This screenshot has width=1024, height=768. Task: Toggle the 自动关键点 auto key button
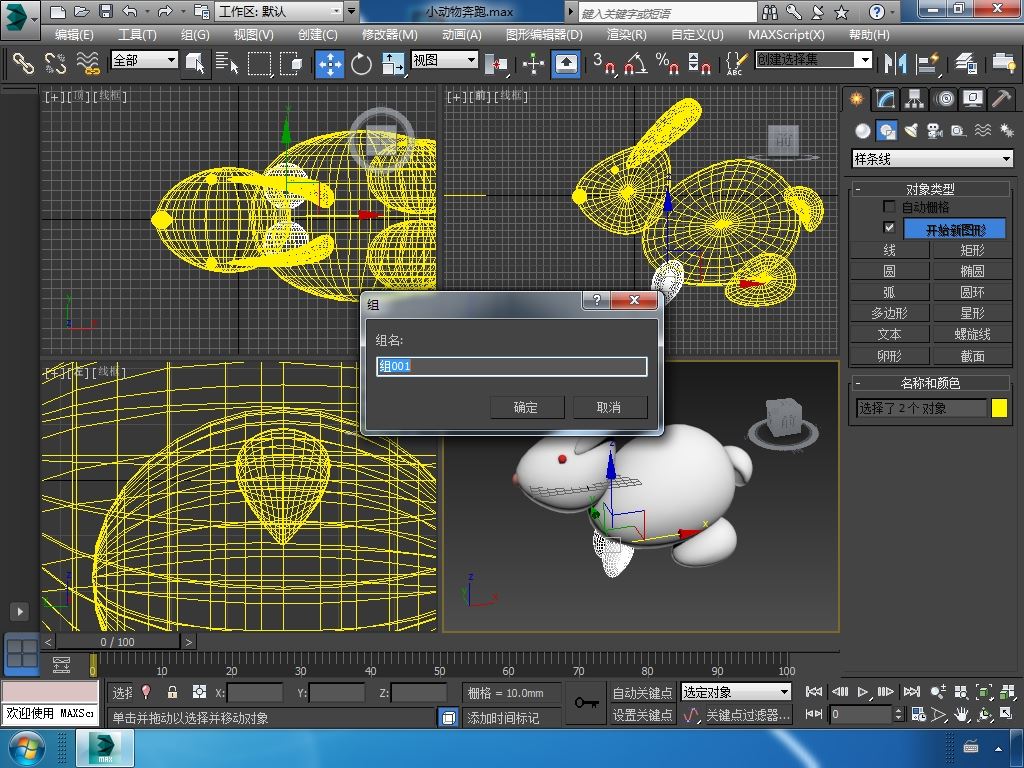point(642,692)
